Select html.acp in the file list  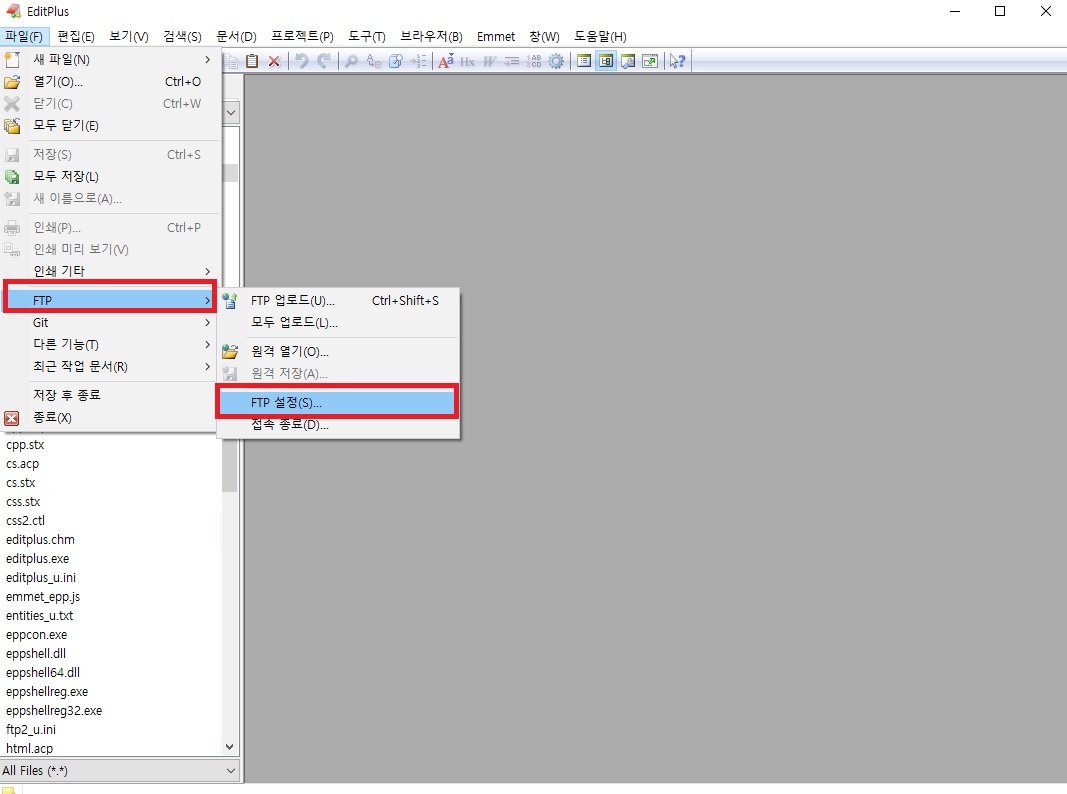(x=29, y=748)
